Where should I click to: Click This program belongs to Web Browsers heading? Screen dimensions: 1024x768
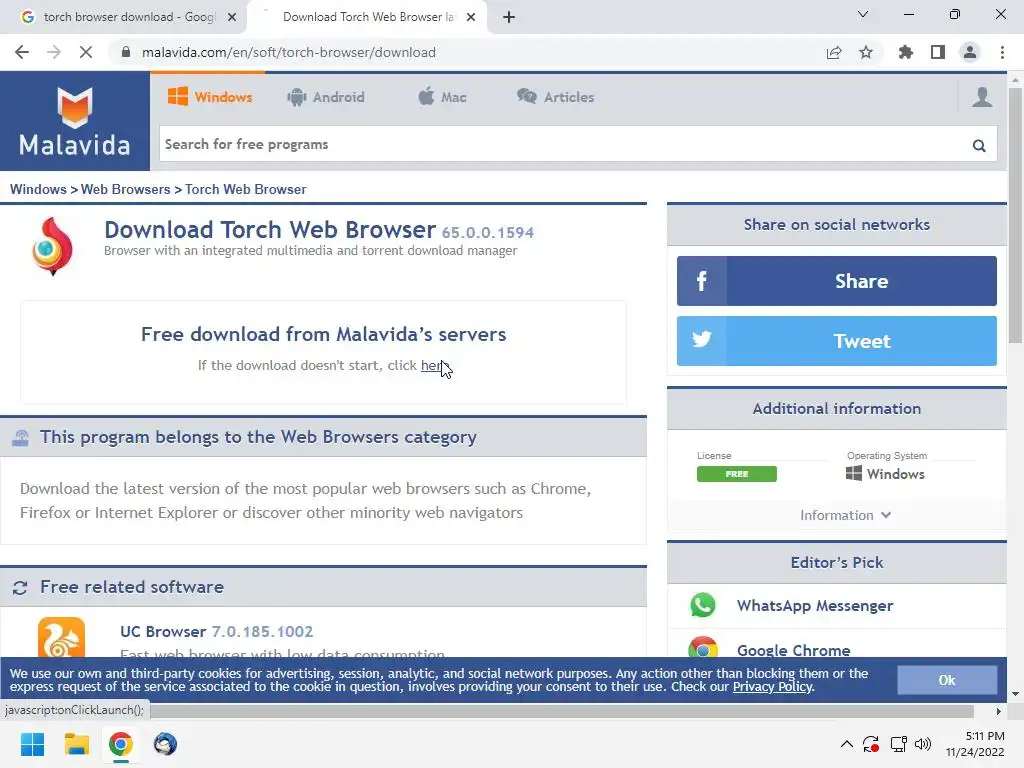point(258,437)
